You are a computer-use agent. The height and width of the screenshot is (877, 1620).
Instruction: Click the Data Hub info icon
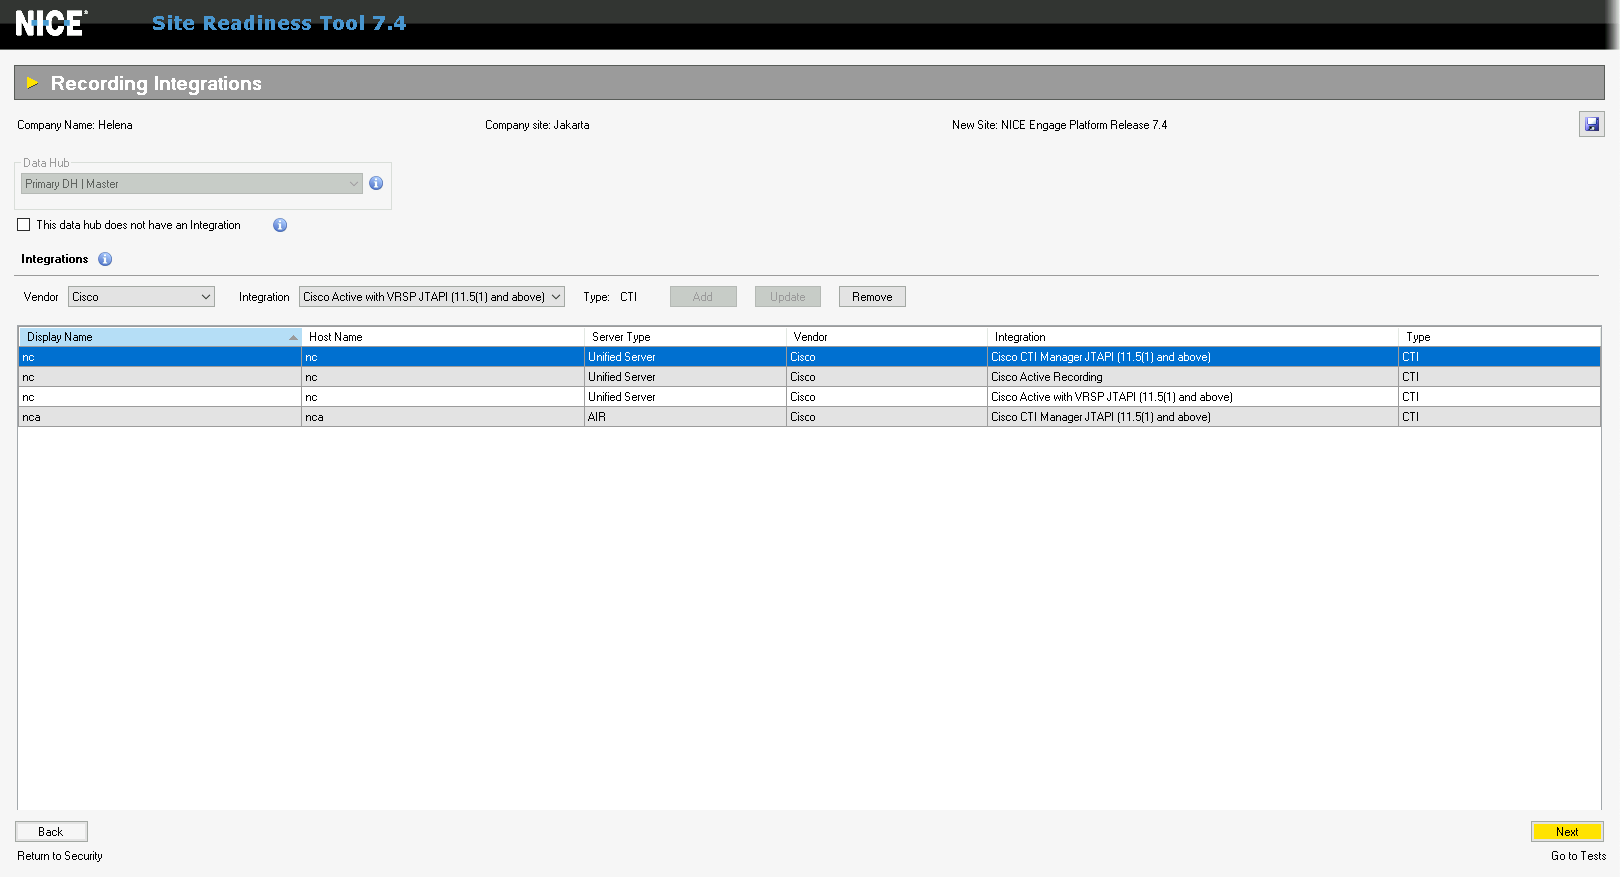(376, 184)
